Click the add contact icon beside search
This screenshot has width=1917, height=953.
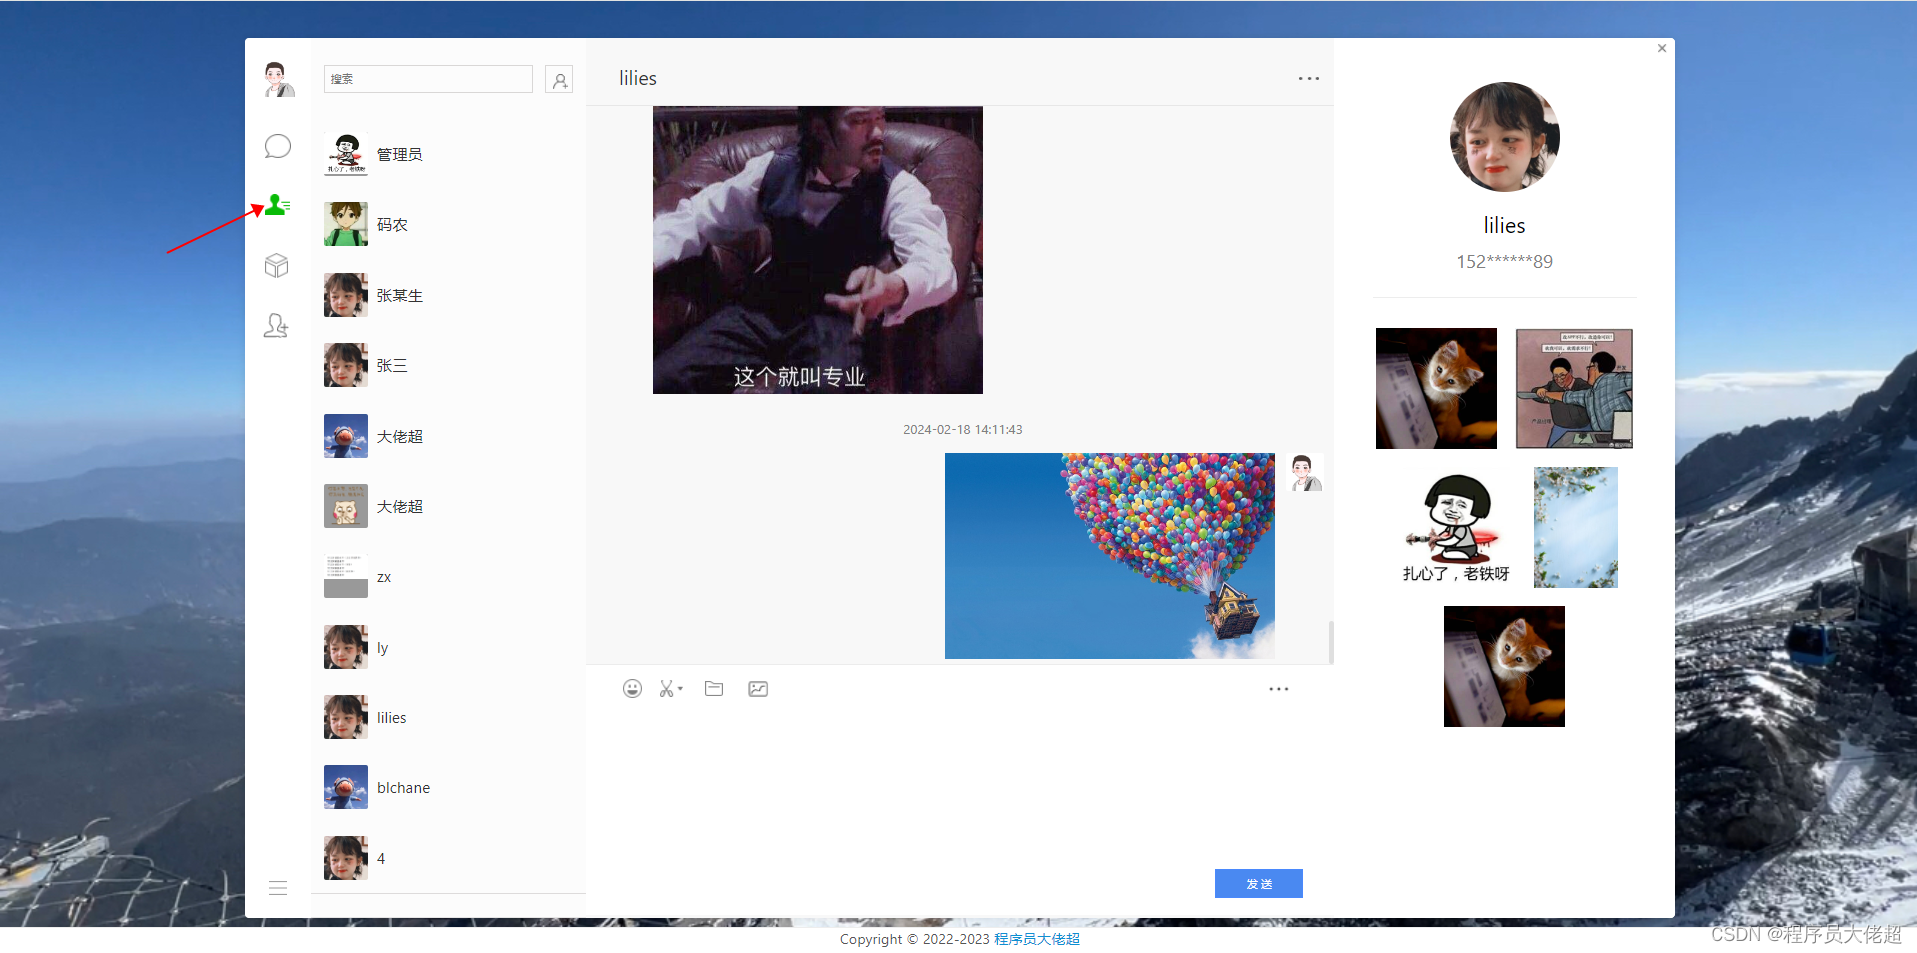(x=559, y=79)
